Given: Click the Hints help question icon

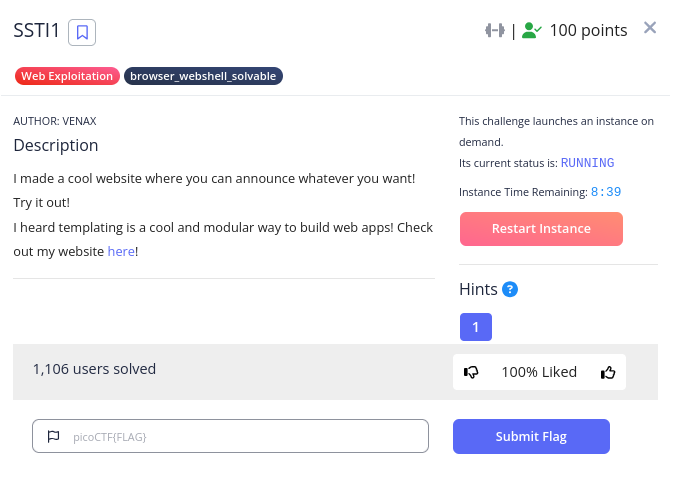Looking at the screenshot, I should coord(510,290).
